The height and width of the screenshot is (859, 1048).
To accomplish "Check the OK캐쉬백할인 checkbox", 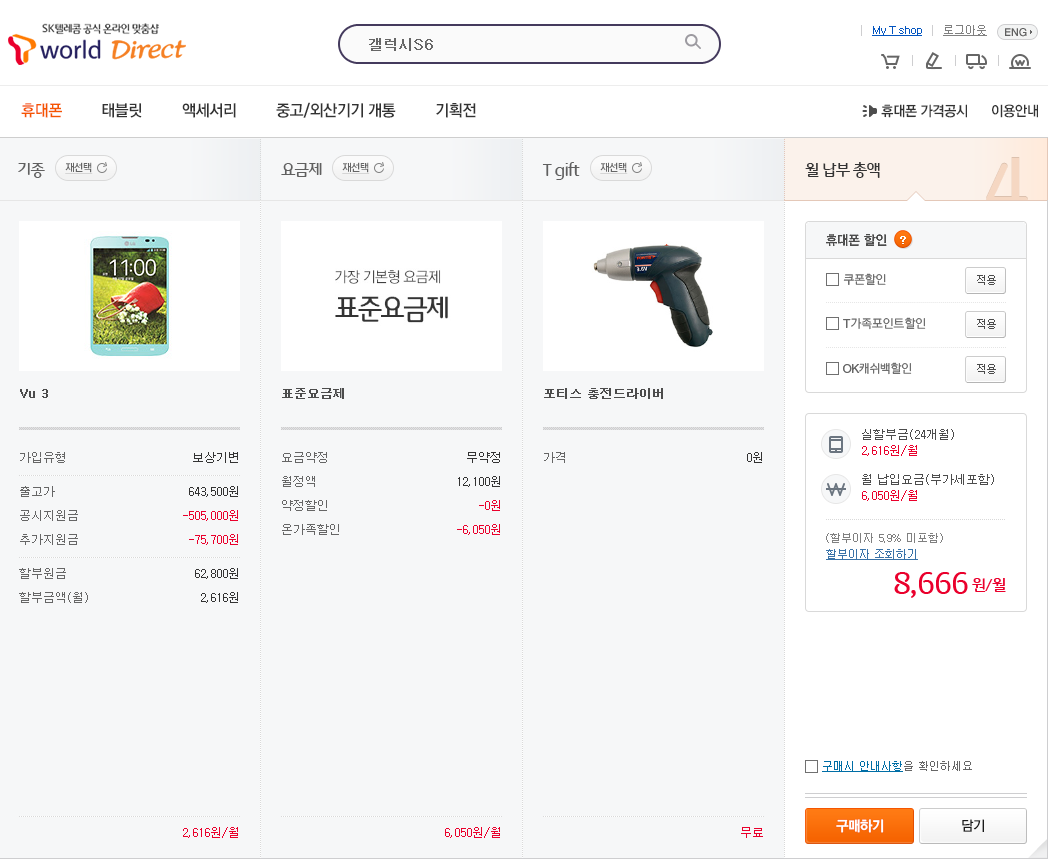I will 832,369.
